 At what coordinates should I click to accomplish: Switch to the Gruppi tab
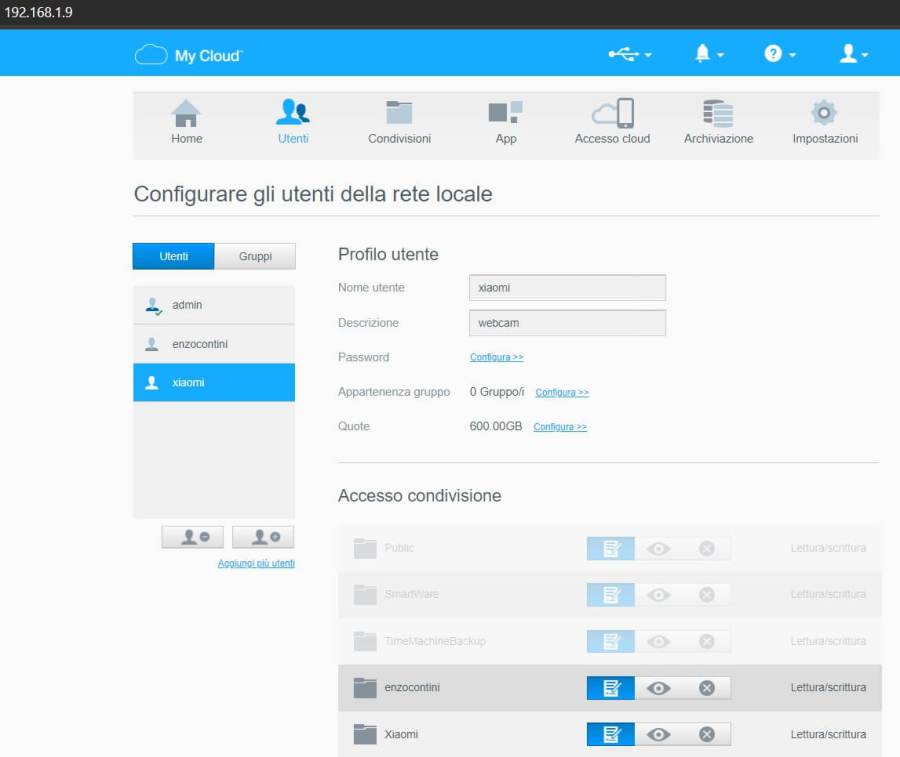pos(255,256)
